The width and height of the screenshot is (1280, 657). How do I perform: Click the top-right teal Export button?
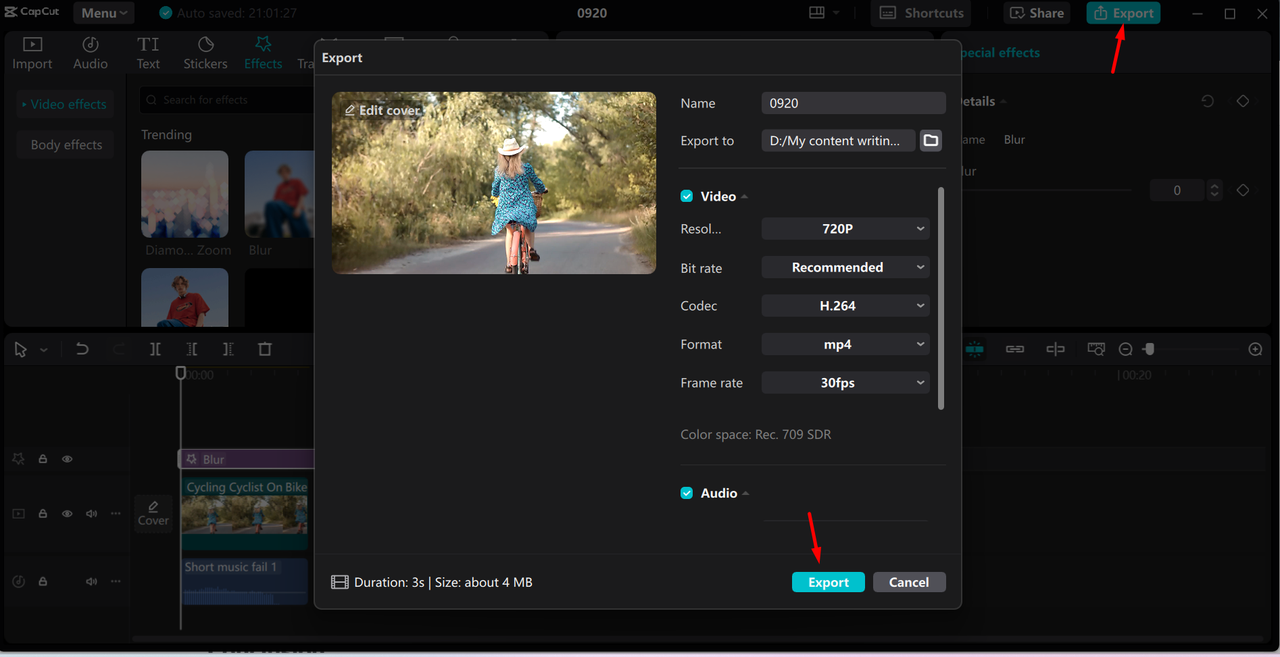click(x=1124, y=13)
